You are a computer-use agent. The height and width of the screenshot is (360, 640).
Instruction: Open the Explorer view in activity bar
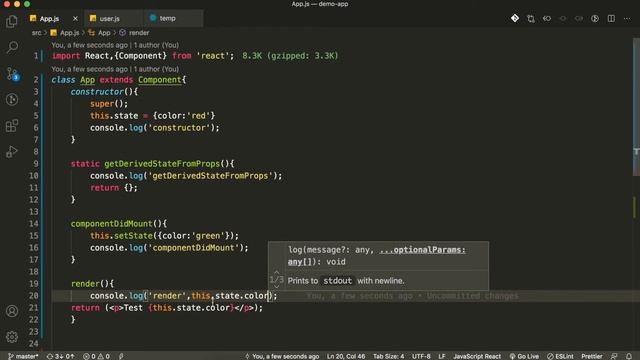click(x=12, y=21)
